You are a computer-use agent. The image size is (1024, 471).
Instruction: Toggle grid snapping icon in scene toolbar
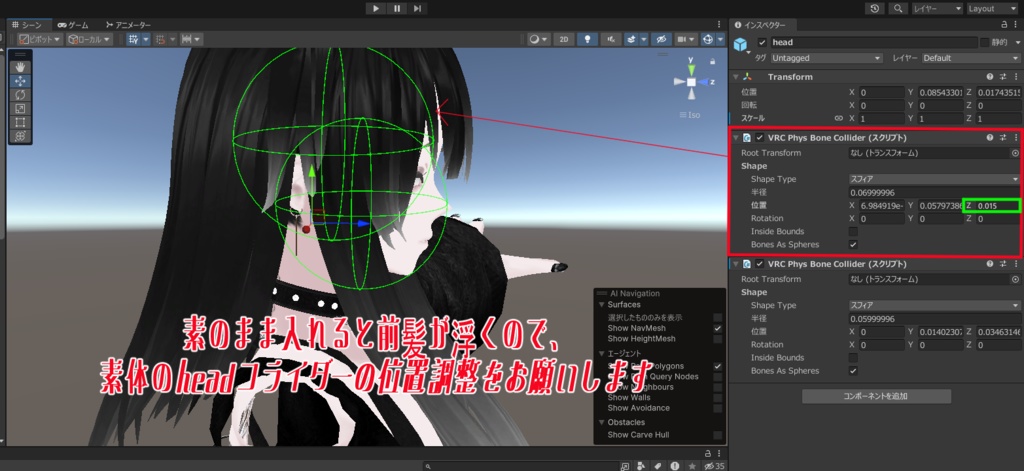134,39
